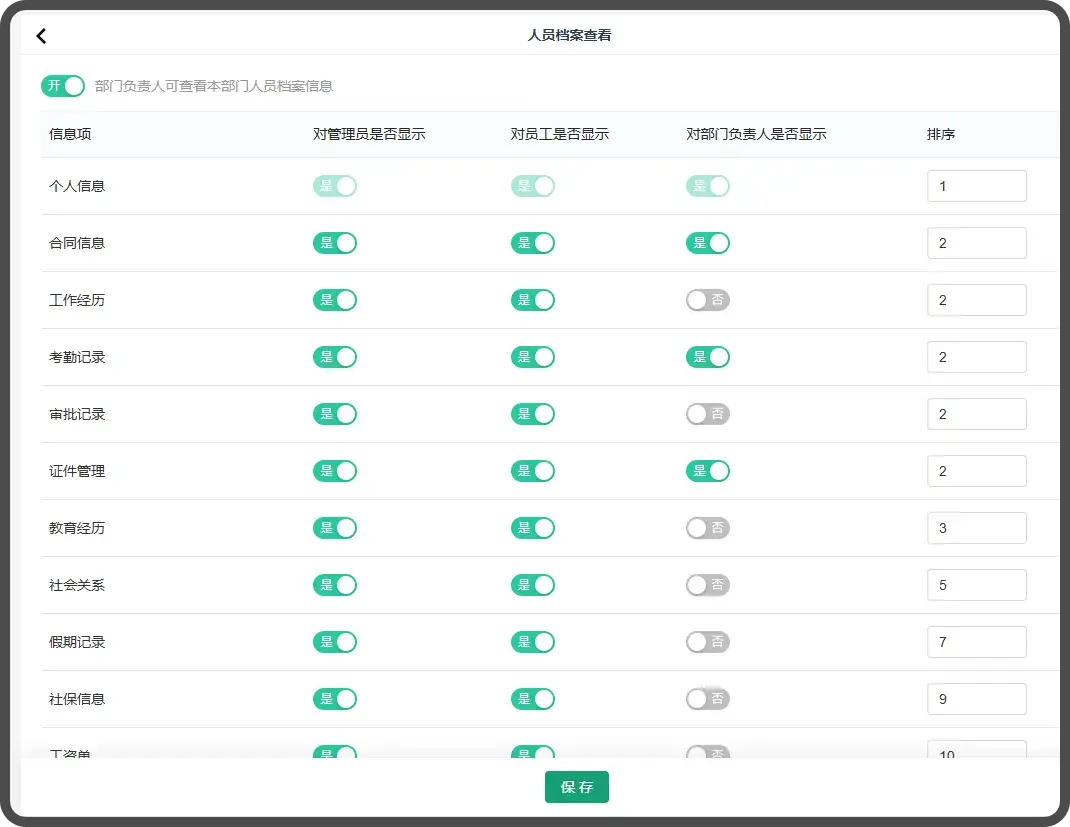The width and height of the screenshot is (1070, 827).
Task: Enable 工作经历 display for 部门负责人
Action: (x=708, y=300)
